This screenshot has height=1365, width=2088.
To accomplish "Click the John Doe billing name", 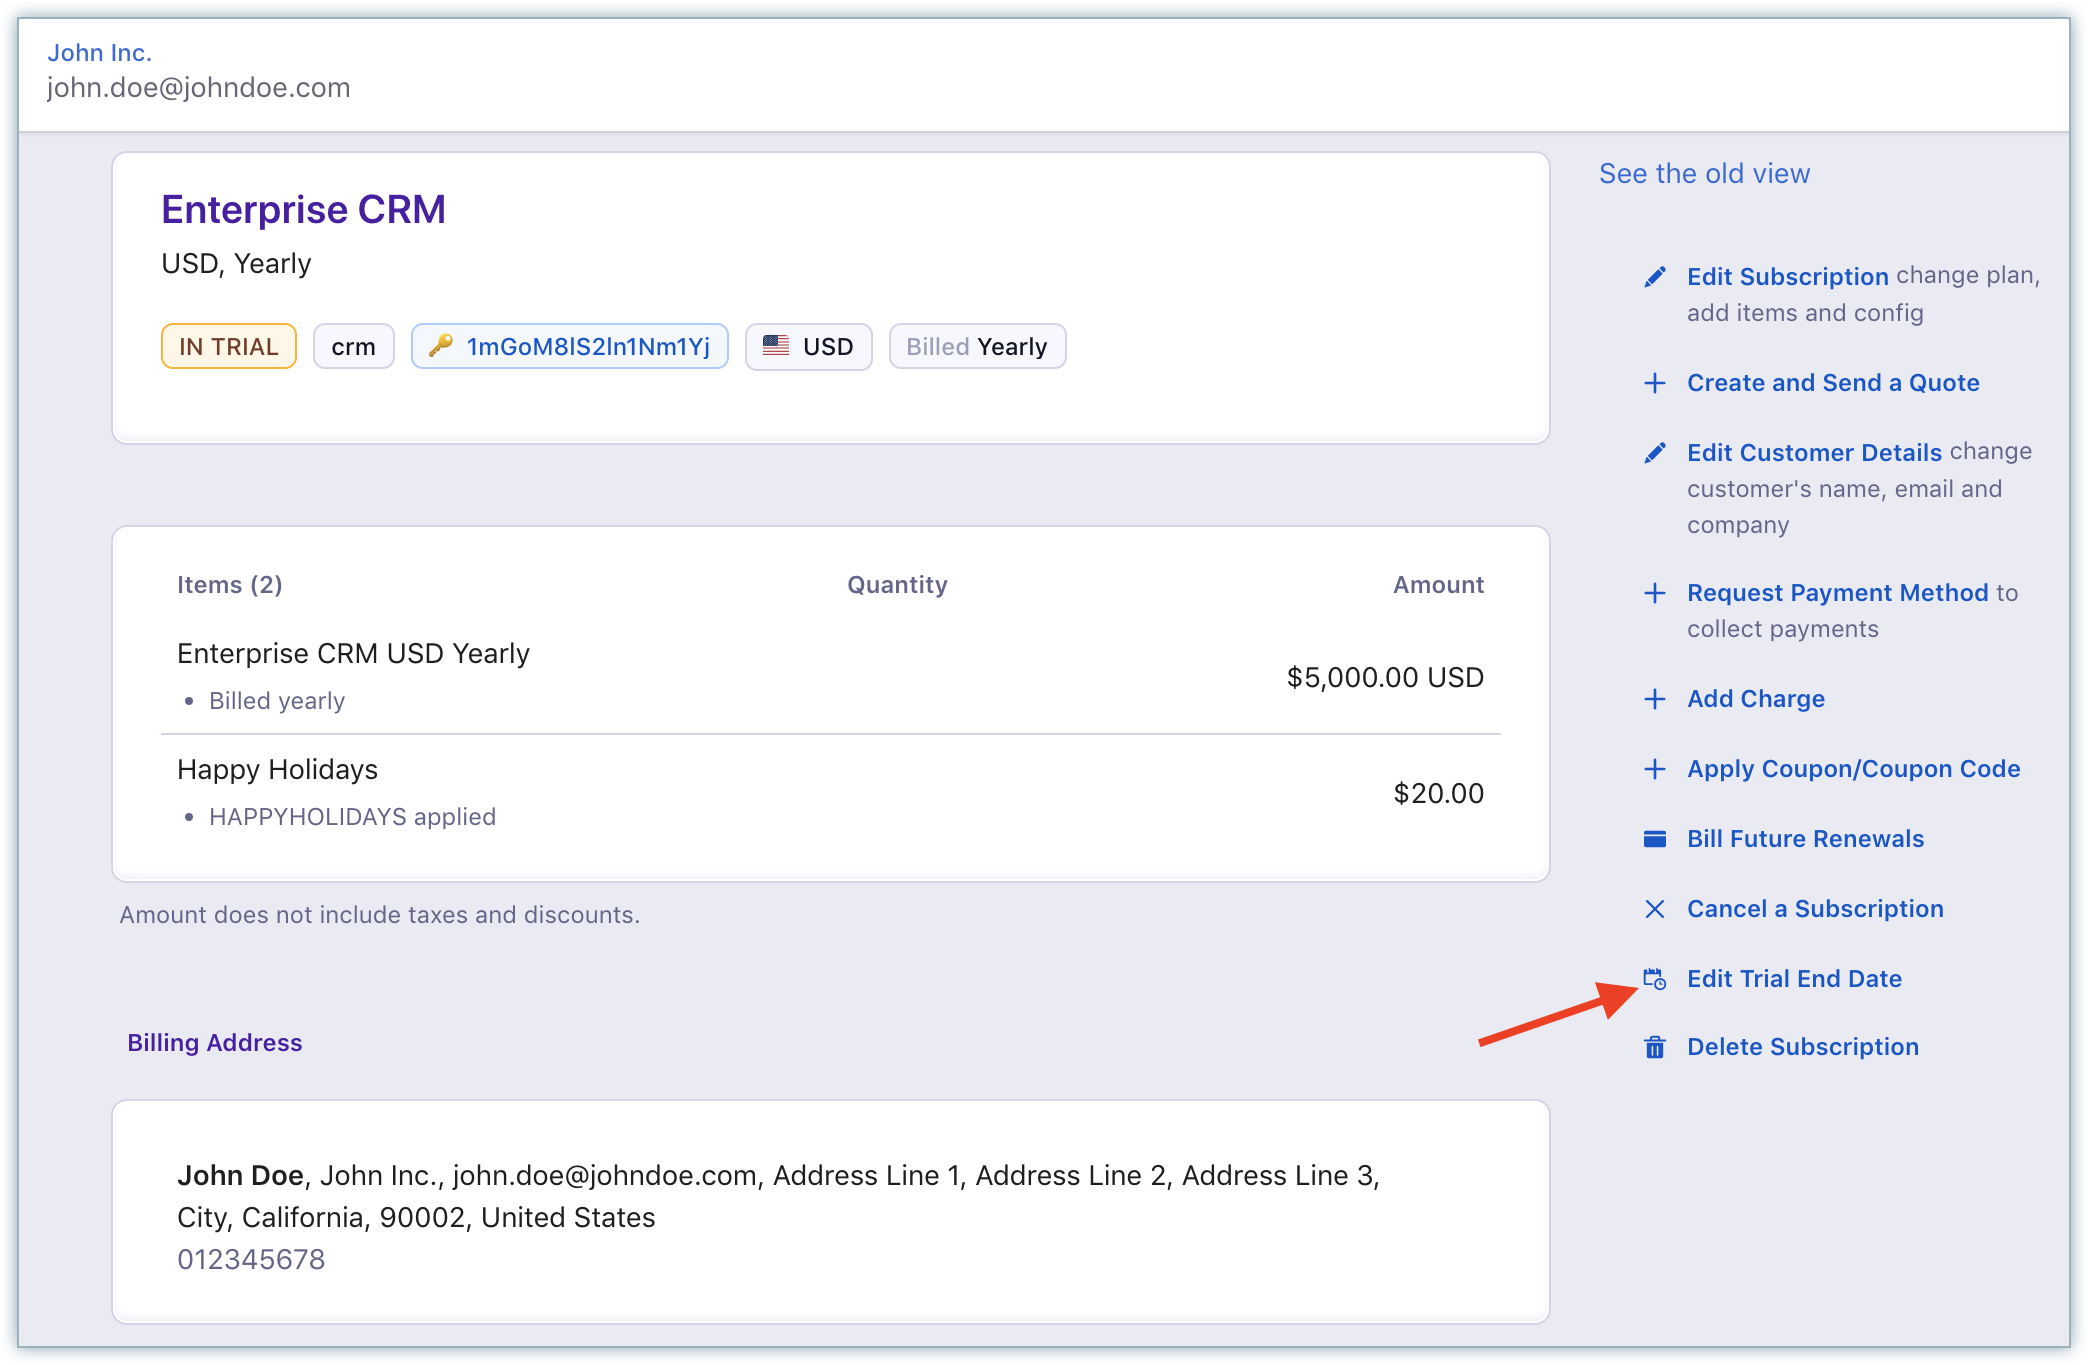I will coord(240,1176).
